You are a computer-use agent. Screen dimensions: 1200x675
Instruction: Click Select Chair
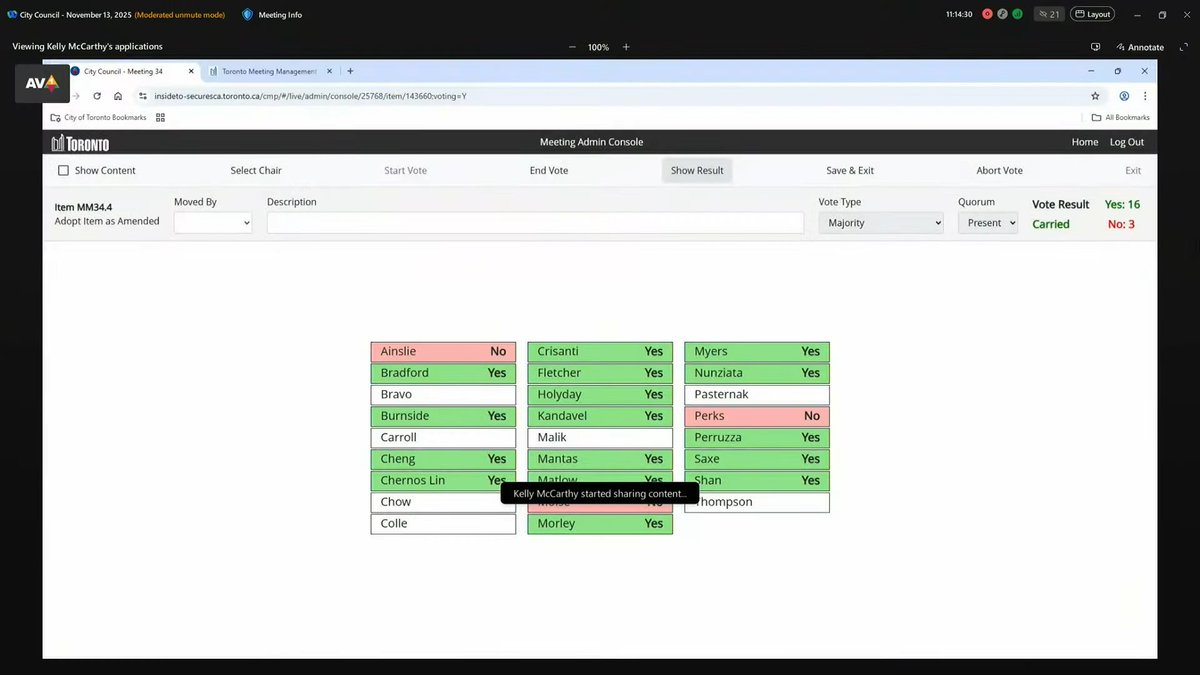pyautogui.click(x=256, y=170)
